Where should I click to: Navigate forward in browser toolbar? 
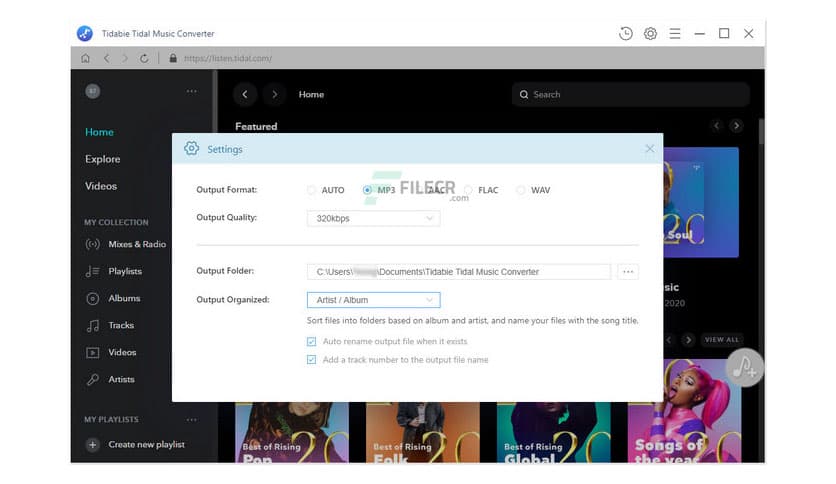click(125, 58)
